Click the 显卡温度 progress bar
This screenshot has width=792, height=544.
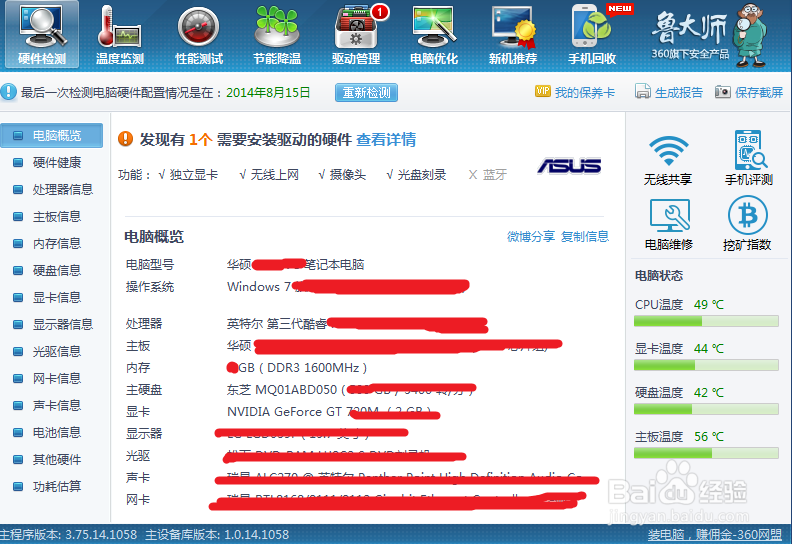coord(706,365)
